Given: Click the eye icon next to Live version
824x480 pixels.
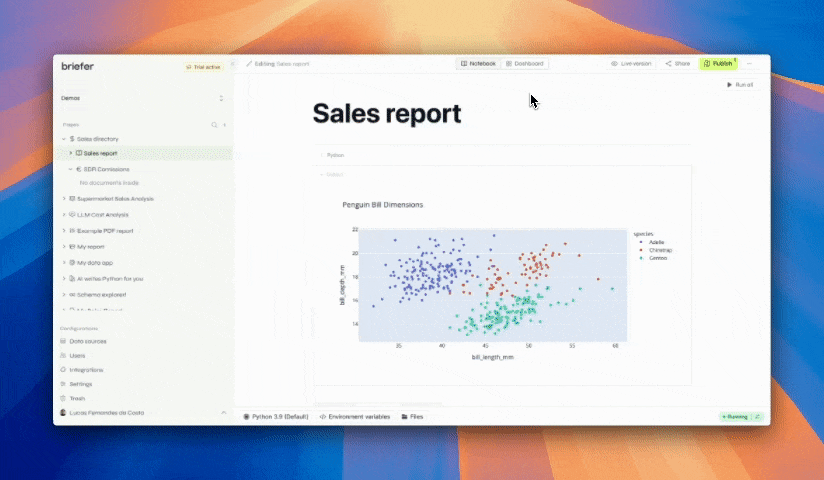Looking at the screenshot, I should tap(614, 64).
